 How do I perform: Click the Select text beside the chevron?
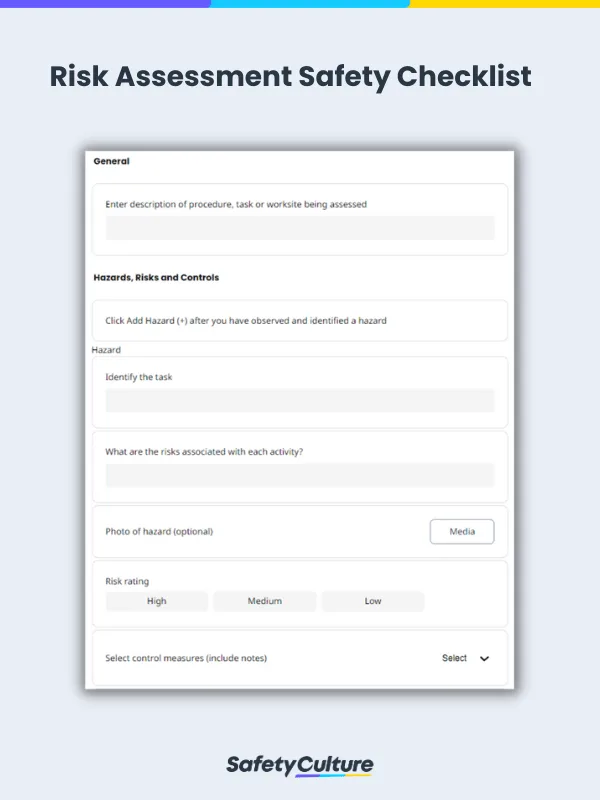tap(452, 658)
